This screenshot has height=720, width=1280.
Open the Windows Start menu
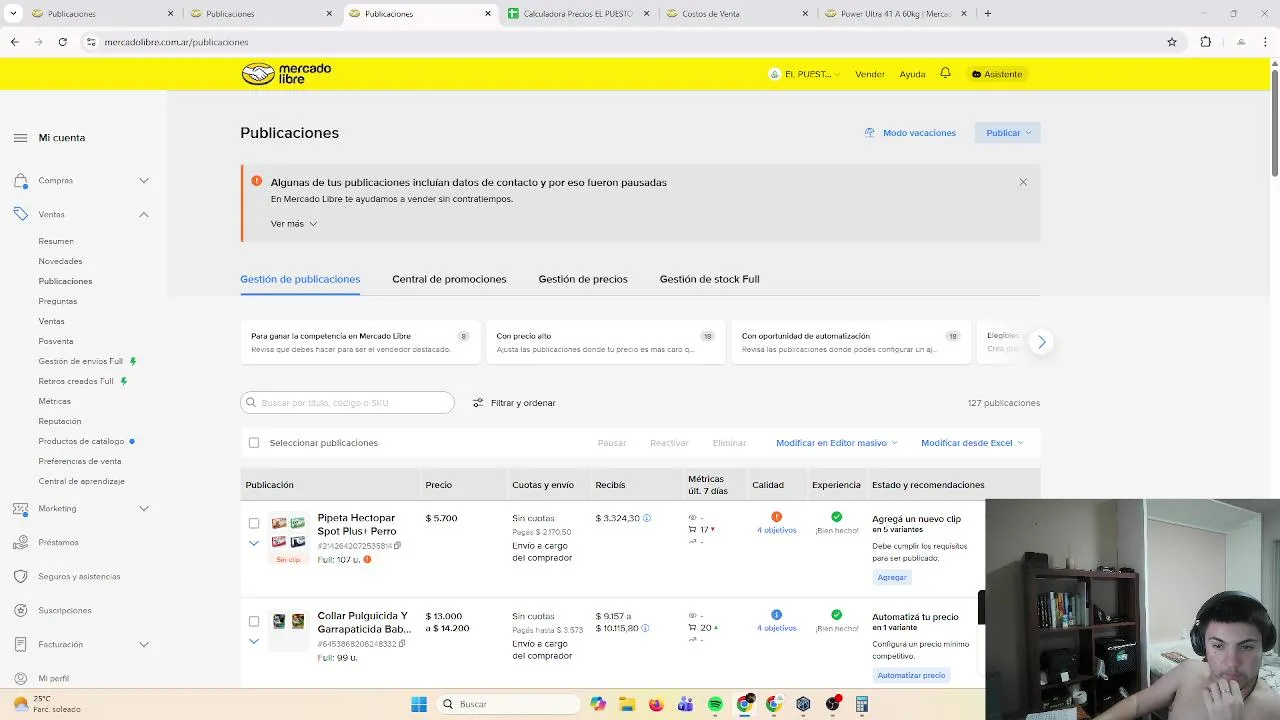pos(419,704)
